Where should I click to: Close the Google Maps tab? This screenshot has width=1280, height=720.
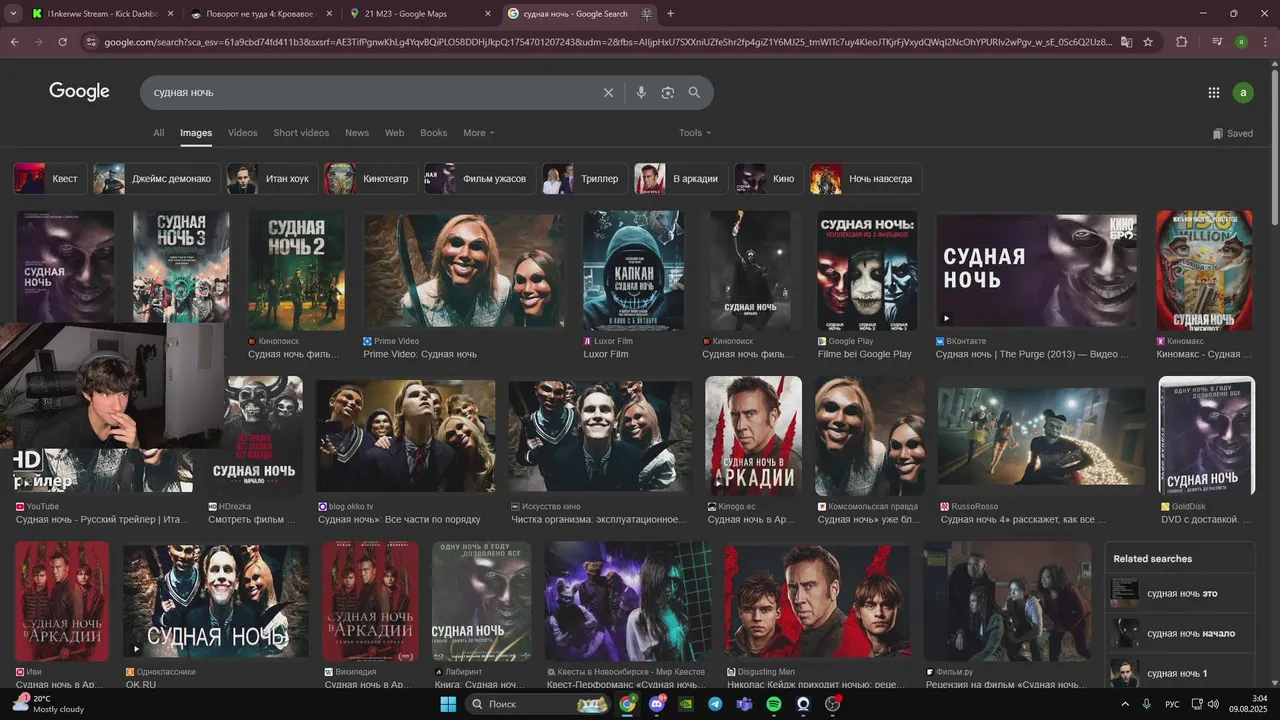[x=488, y=14]
